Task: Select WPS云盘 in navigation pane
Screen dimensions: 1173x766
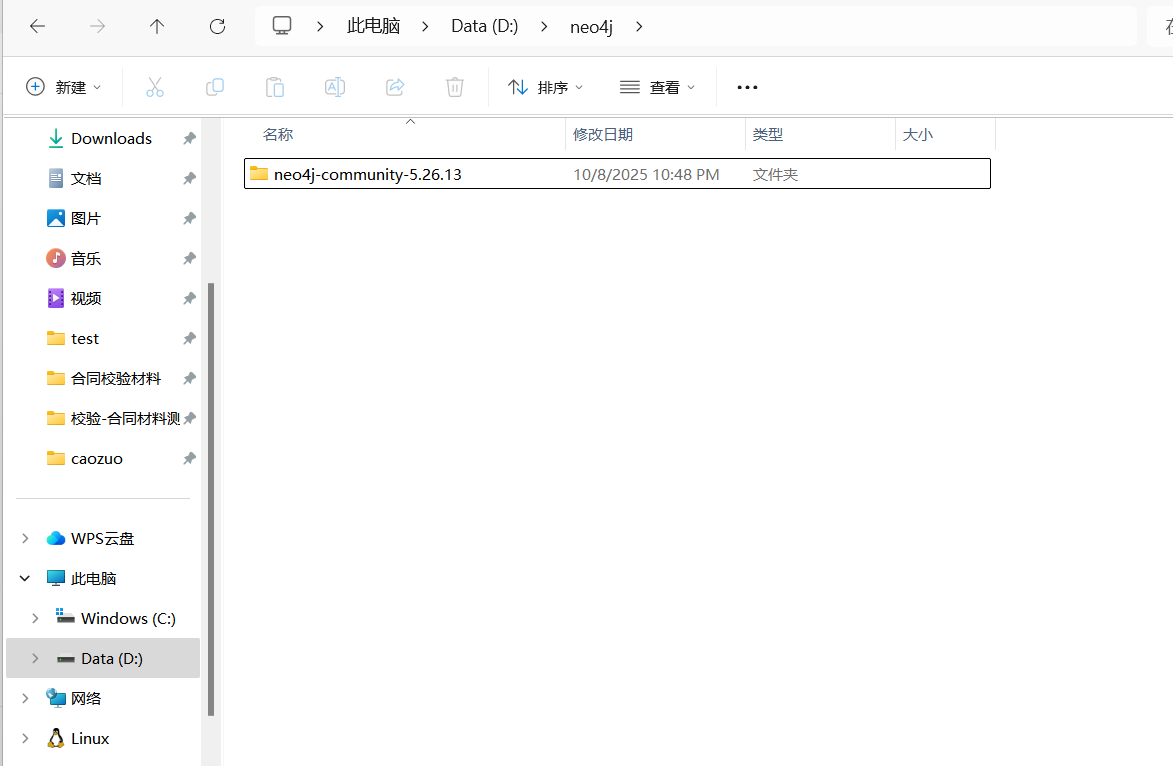Action: pyautogui.click(x=102, y=539)
